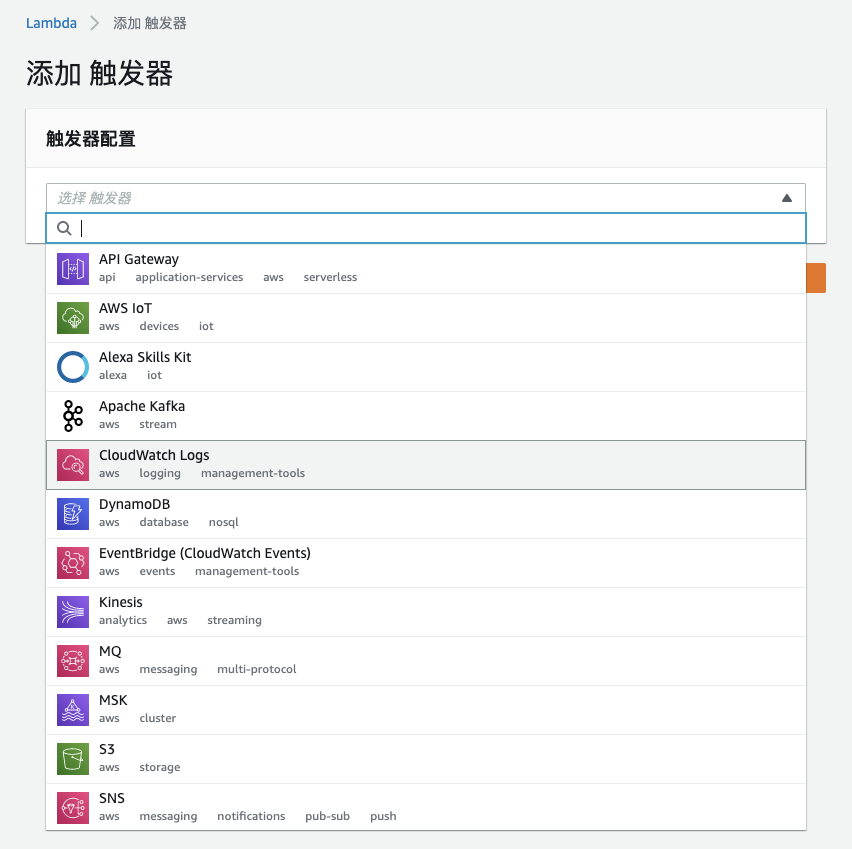
Task: Select CloudWatch Logs option
Action: pos(425,465)
